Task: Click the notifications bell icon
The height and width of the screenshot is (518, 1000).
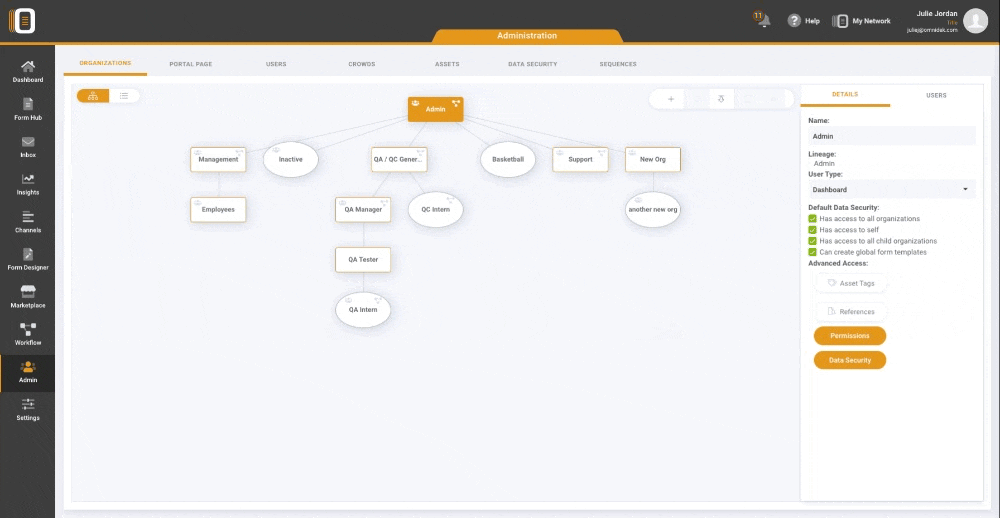Action: [x=763, y=21]
